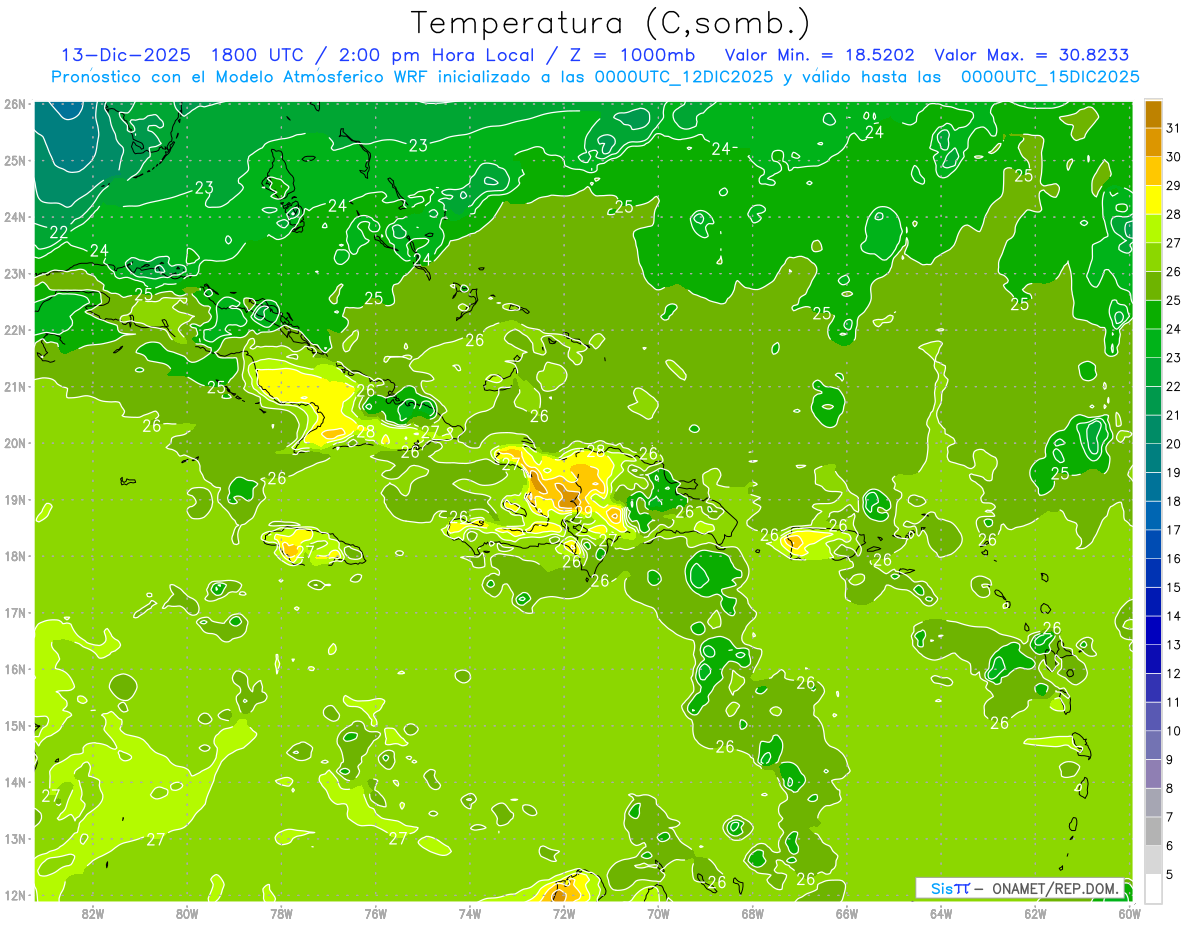Click legend value label "24"

coord(1174,329)
